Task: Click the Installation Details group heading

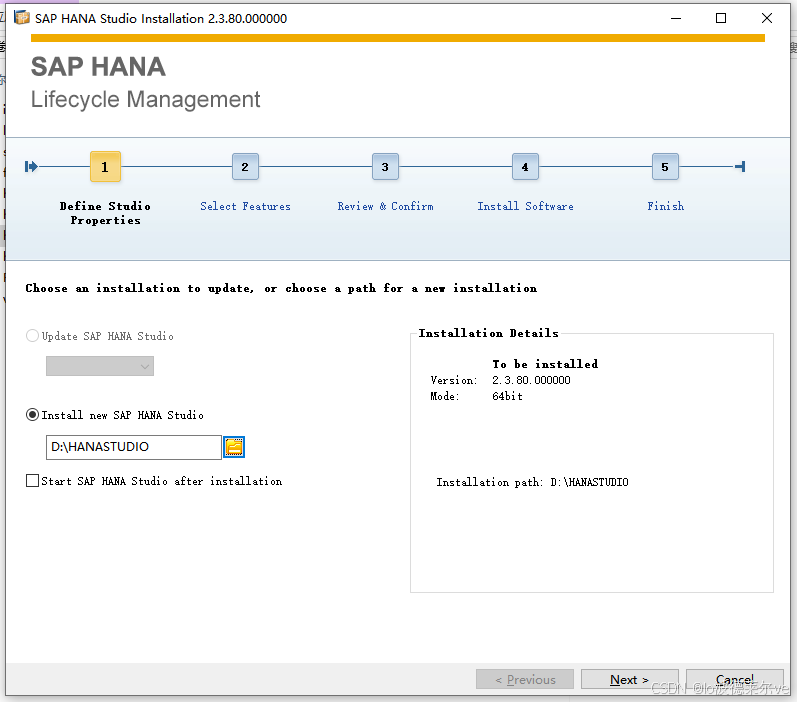Action: tap(488, 333)
